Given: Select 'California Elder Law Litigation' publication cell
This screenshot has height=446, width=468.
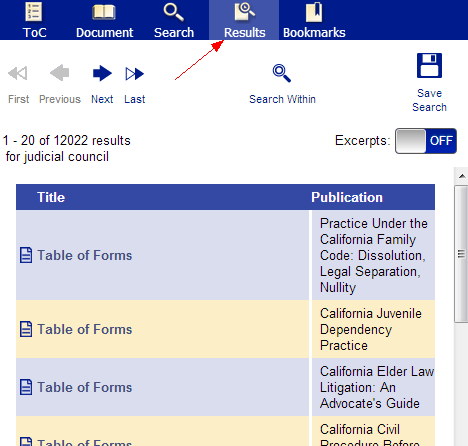Looking at the screenshot, I should pyautogui.click(x=374, y=387).
